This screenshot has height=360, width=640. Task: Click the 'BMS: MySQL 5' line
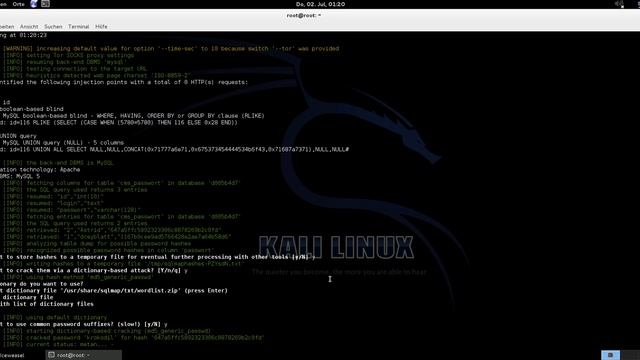(x=20, y=176)
